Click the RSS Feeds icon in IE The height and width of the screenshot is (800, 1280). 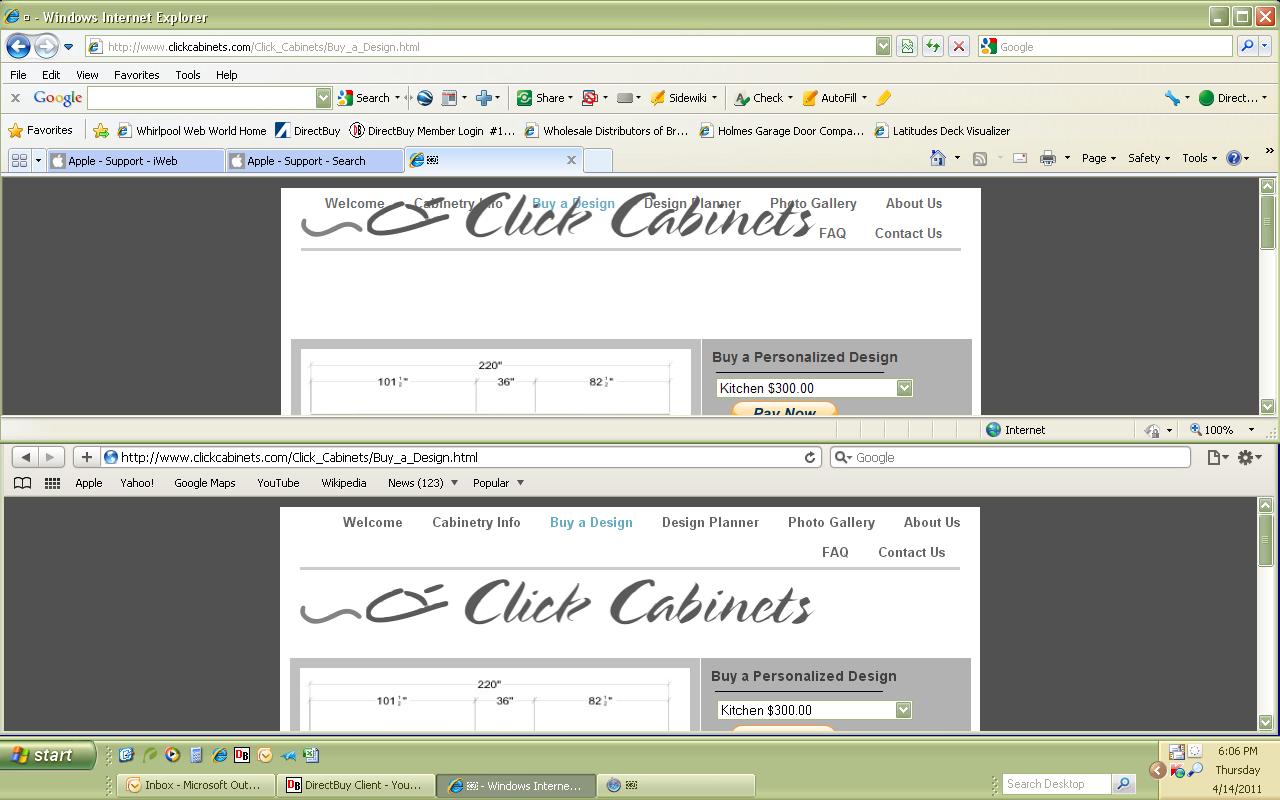(x=980, y=158)
